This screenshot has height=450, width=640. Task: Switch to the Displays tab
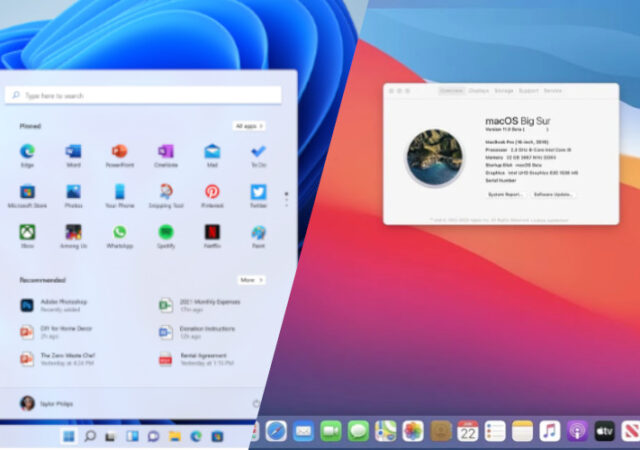click(x=478, y=91)
